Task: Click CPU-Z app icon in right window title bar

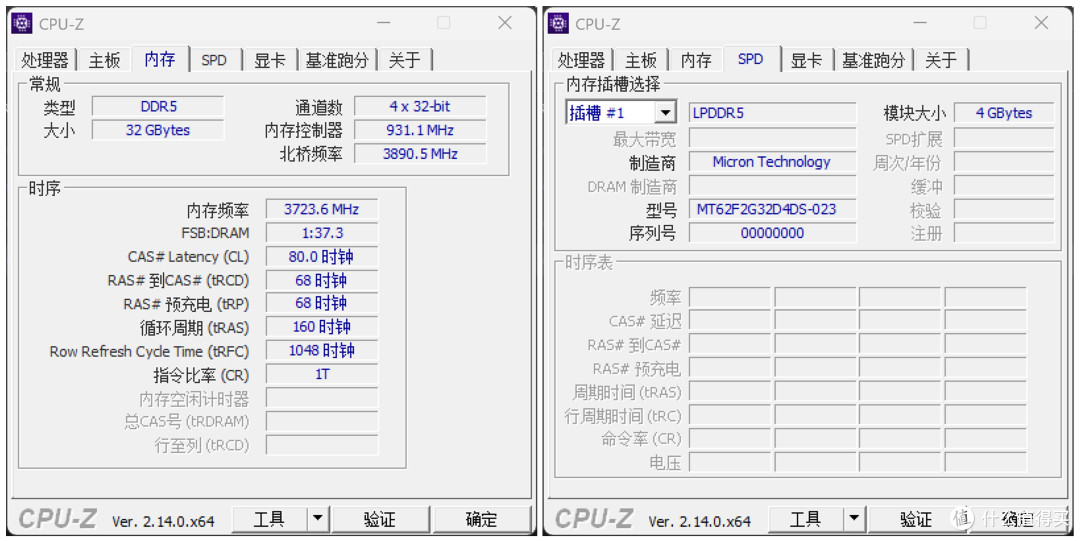Action: click(x=559, y=23)
